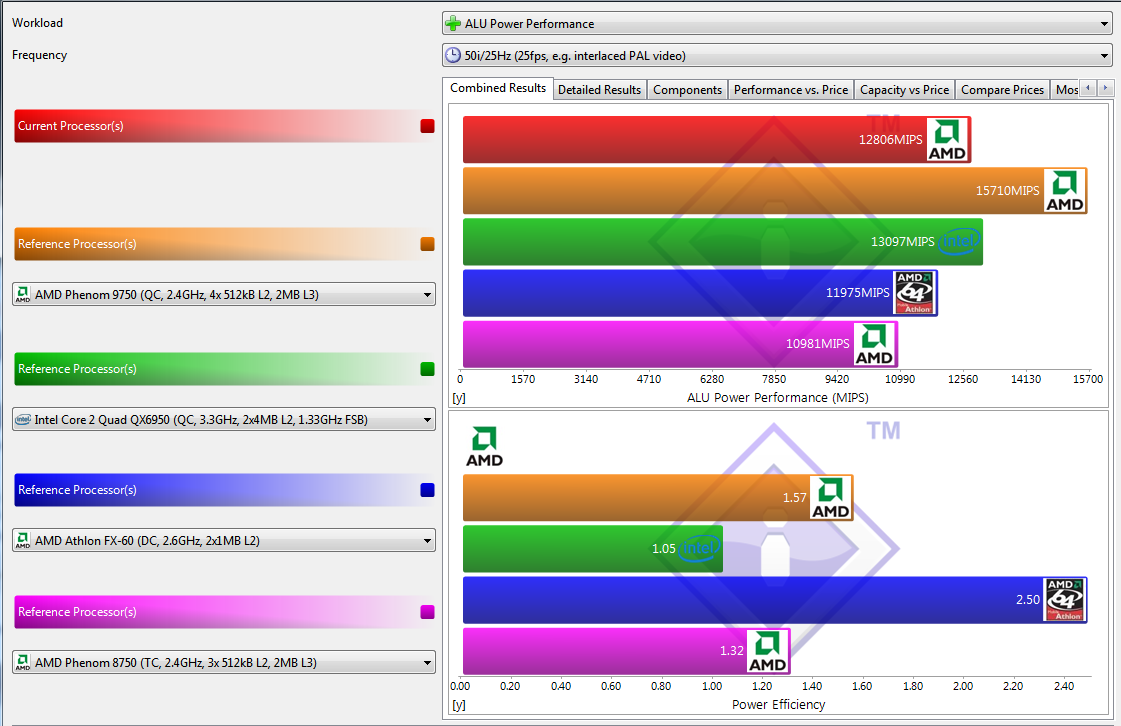Expand the AMD Phenom 9750 processor dropdown
The height and width of the screenshot is (726, 1121).
coord(224,295)
